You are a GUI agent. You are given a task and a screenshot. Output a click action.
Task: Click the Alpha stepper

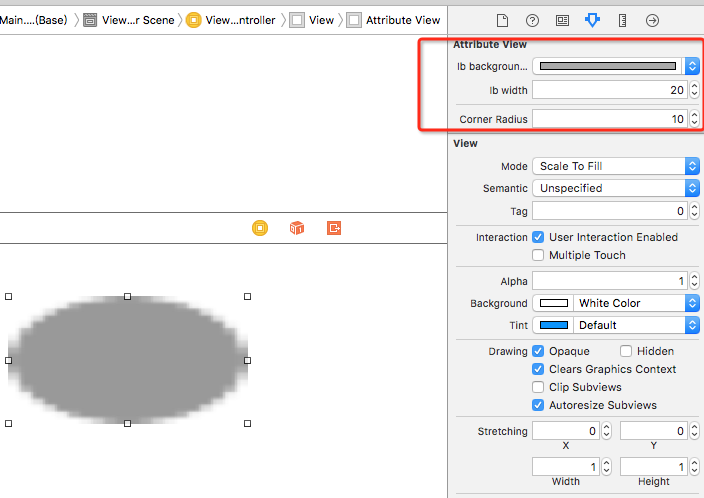[x=695, y=281]
